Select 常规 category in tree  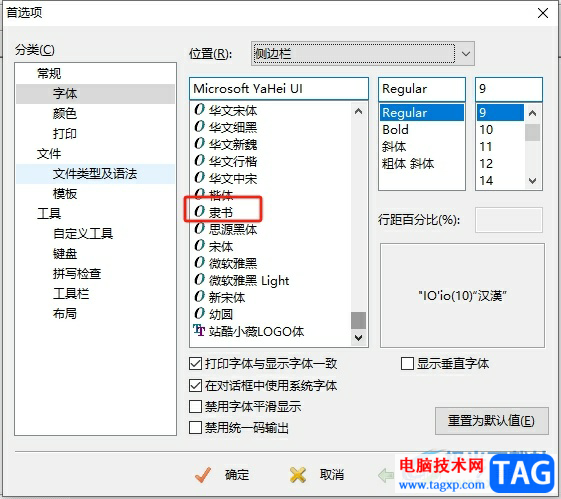click(49, 73)
